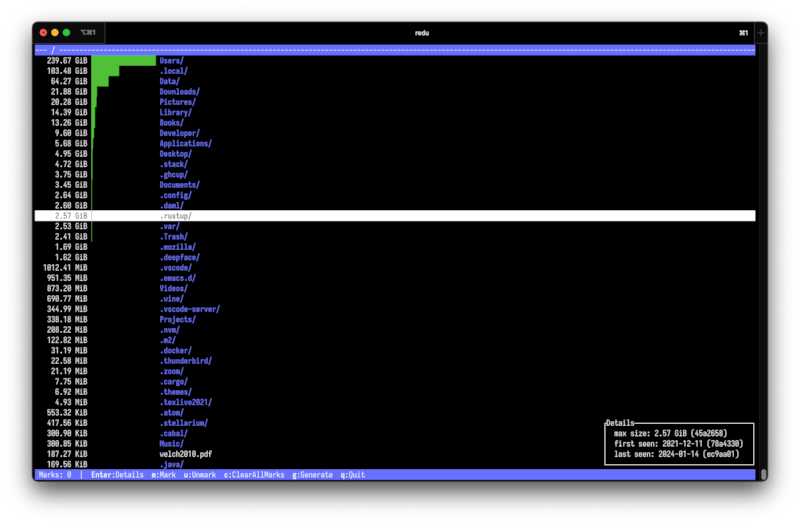Select the .Trash/ directory entry
Viewport: 800px width, 524px height.
click(x=173, y=237)
